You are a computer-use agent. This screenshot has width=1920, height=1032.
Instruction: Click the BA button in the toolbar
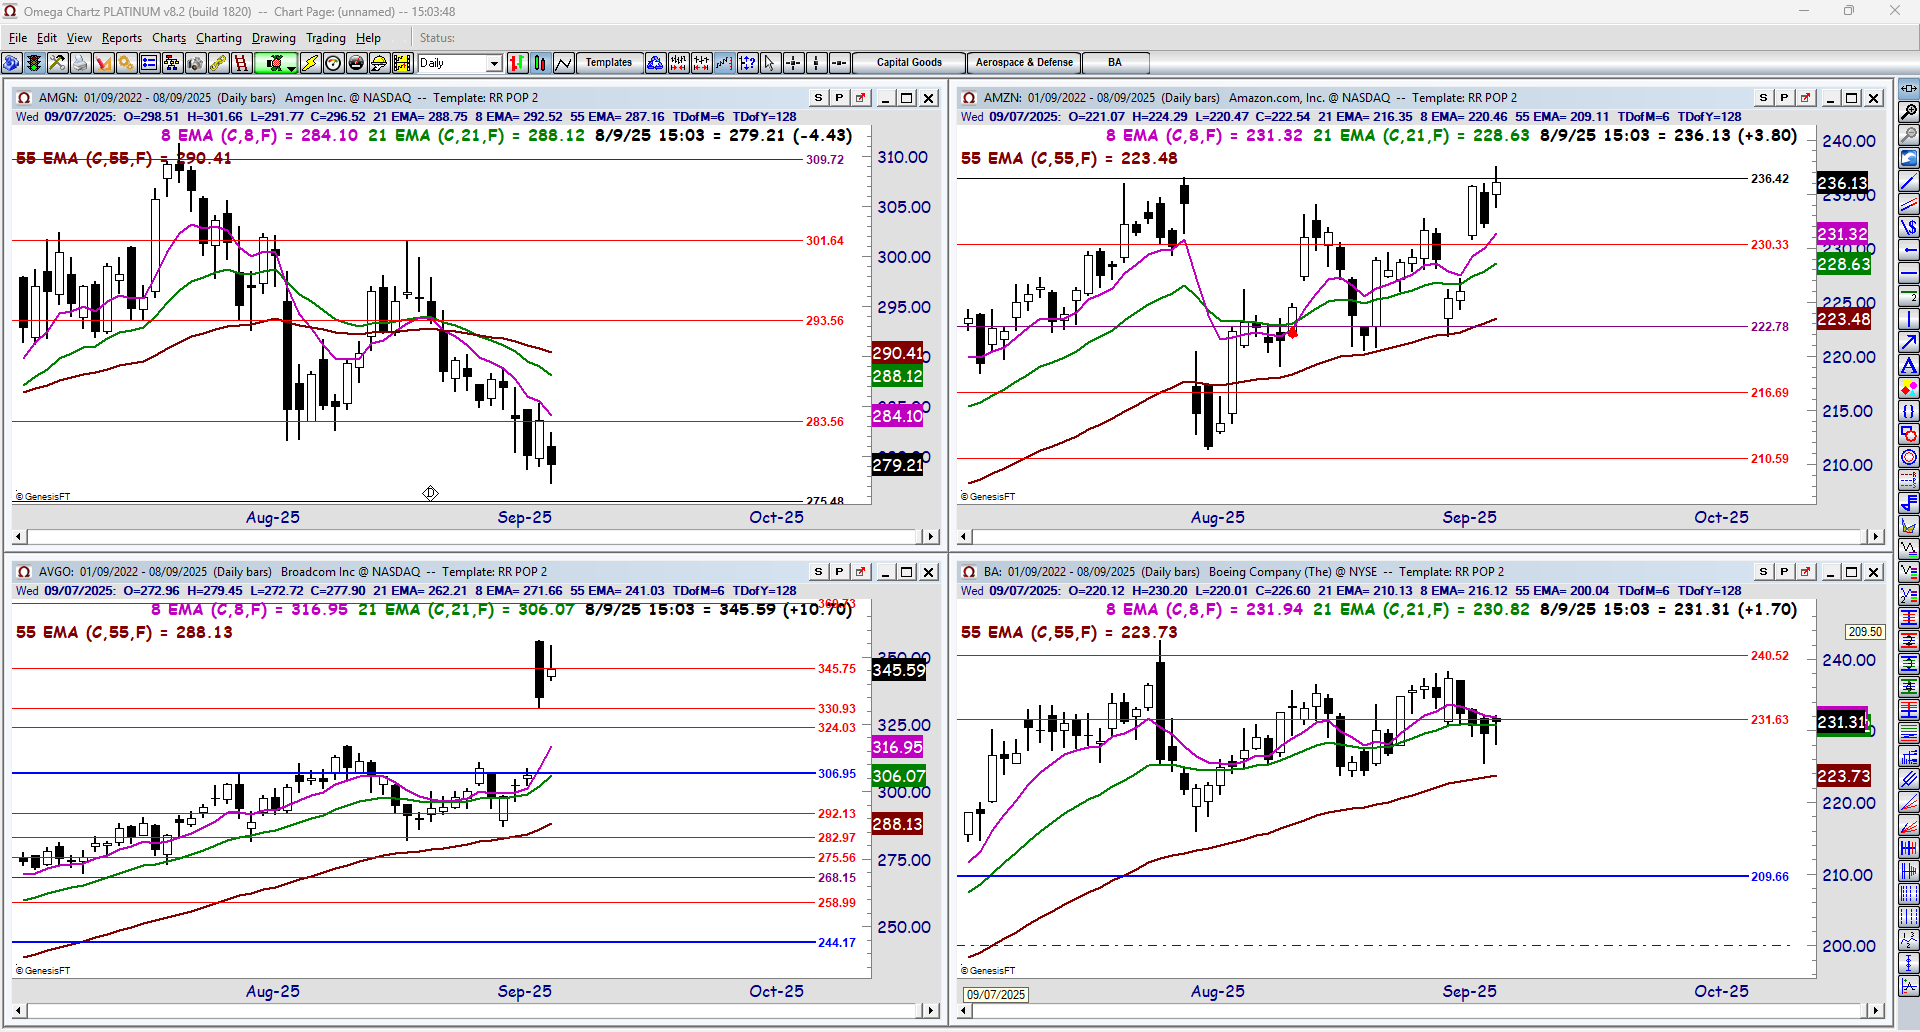(x=1115, y=63)
